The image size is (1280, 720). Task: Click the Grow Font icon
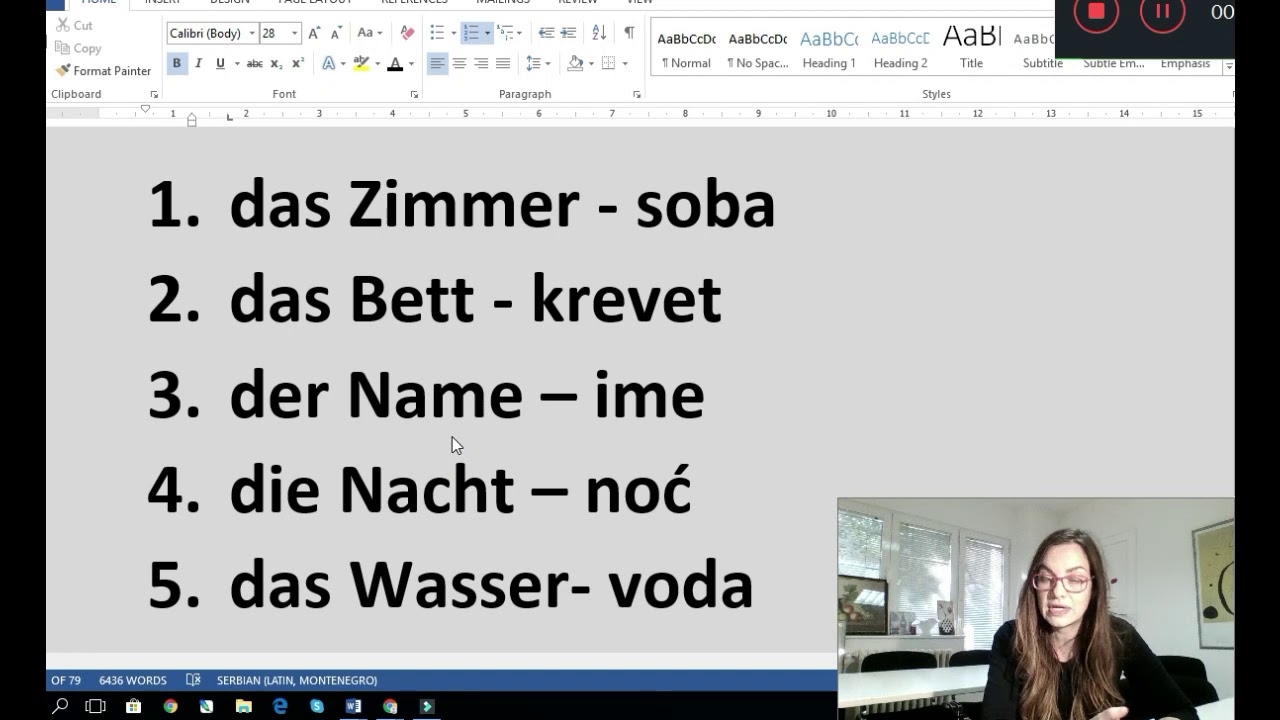pyautogui.click(x=314, y=33)
